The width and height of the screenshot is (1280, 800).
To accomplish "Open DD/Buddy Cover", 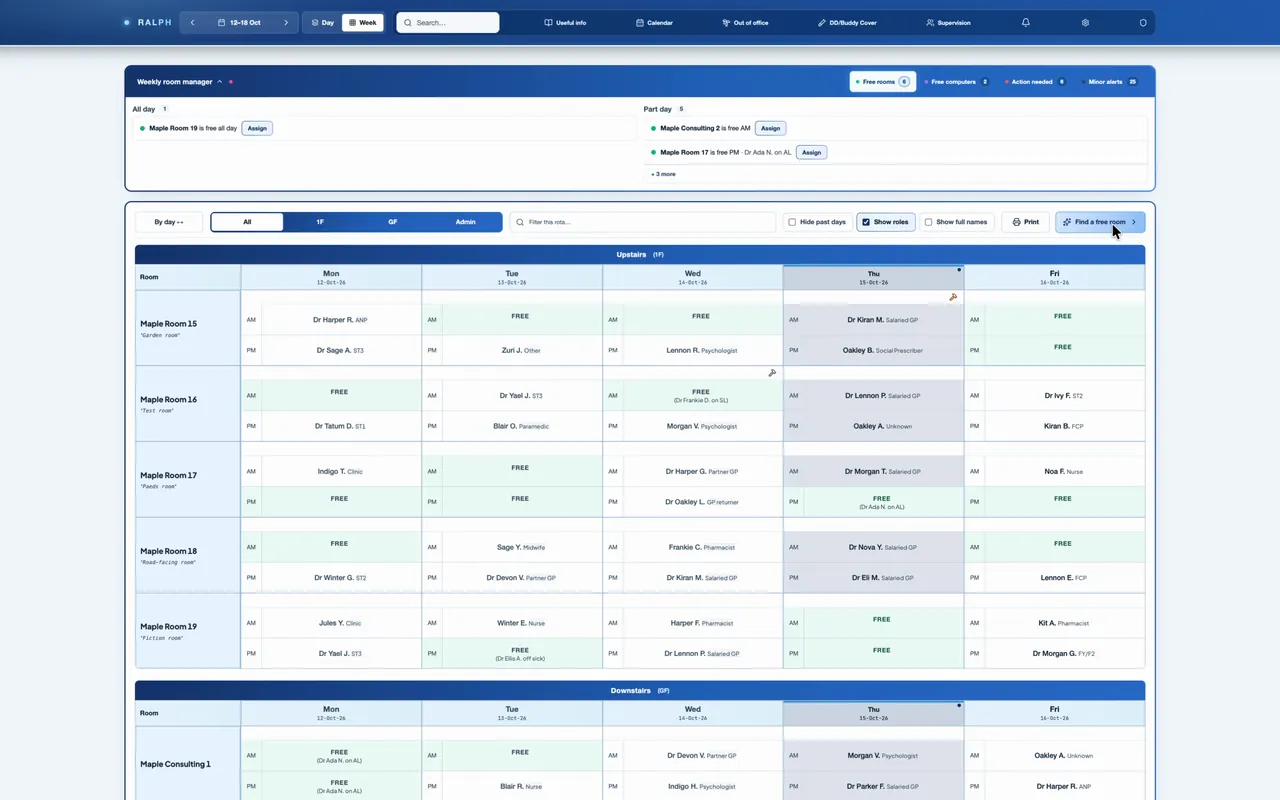I will pos(847,22).
